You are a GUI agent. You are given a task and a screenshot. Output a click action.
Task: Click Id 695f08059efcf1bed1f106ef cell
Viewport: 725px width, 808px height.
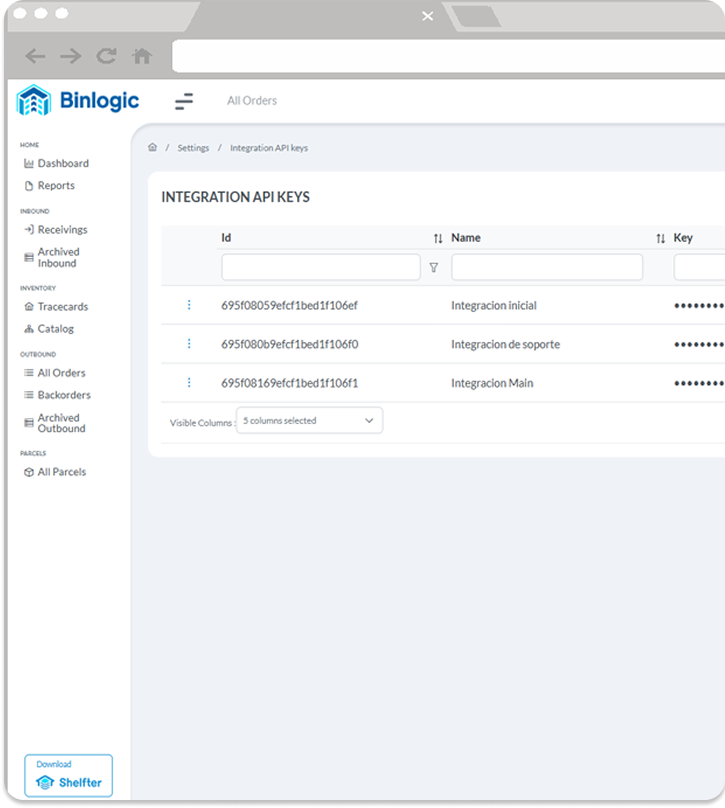click(290, 306)
